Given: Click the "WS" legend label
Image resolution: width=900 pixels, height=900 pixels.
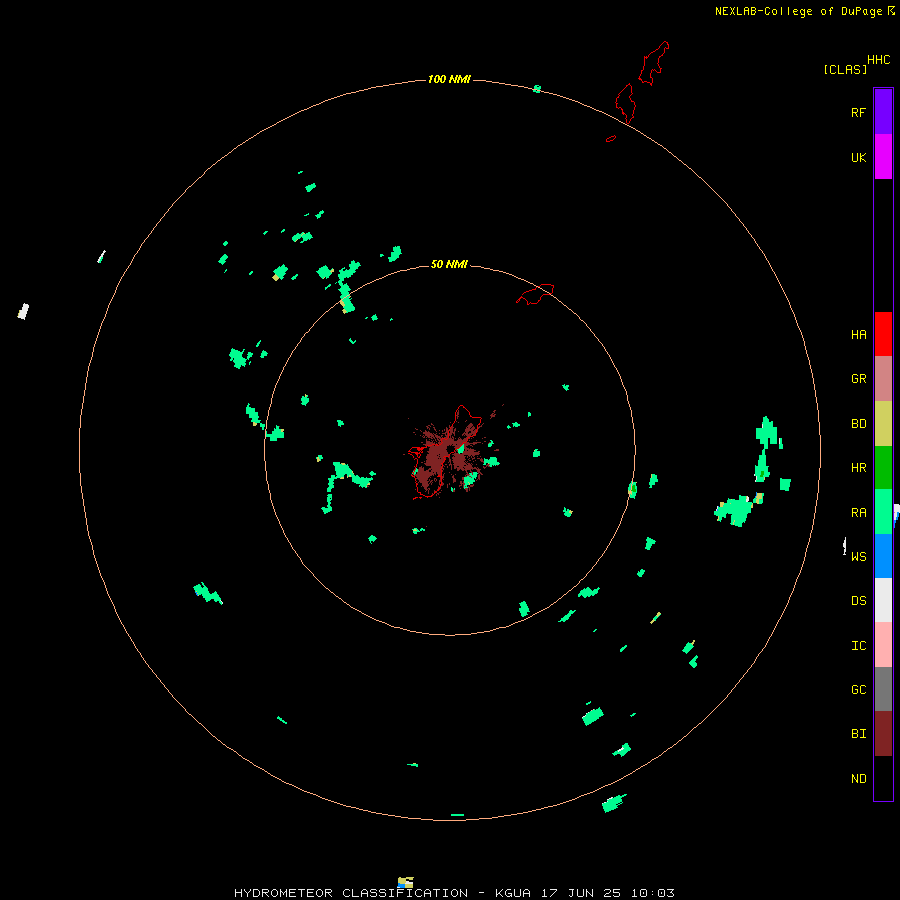Looking at the screenshot, I should pyautogui.click(x=858, y=556).
